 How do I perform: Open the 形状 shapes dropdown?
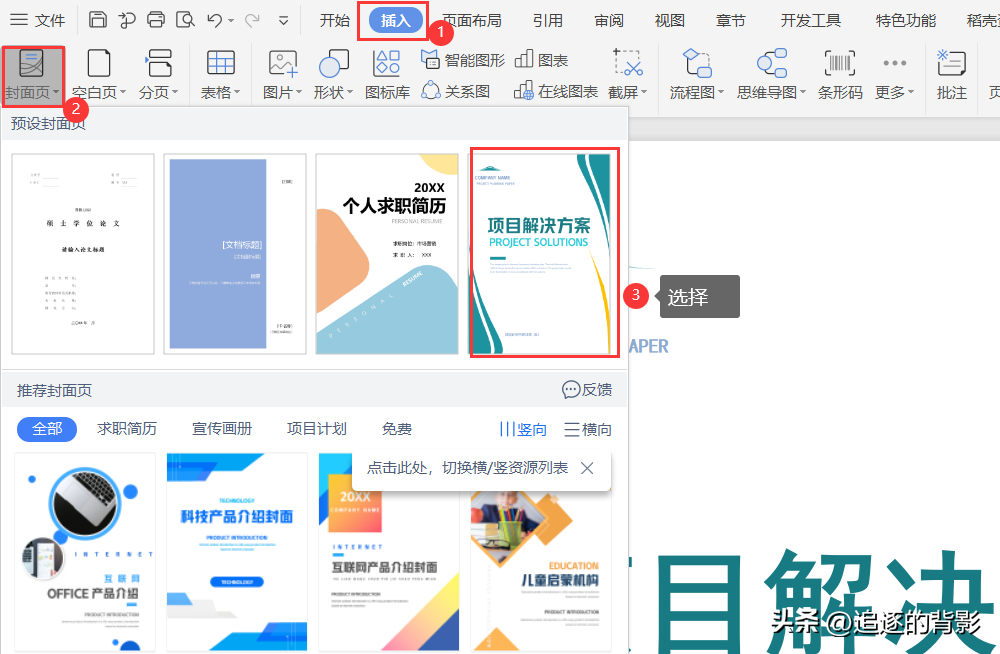coord(334,76)
